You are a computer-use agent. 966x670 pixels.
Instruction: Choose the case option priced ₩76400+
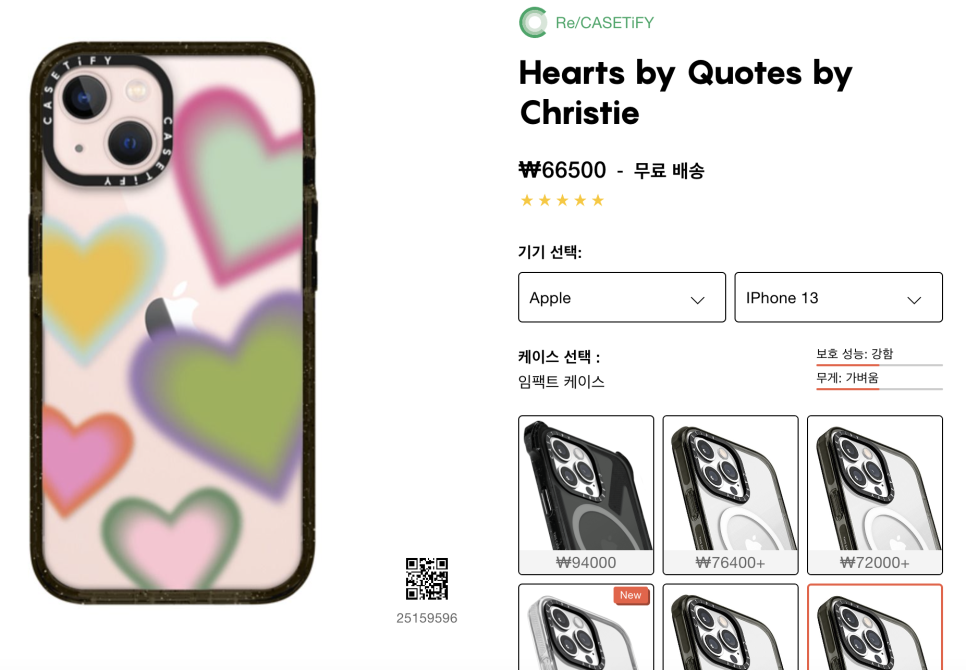730,495
